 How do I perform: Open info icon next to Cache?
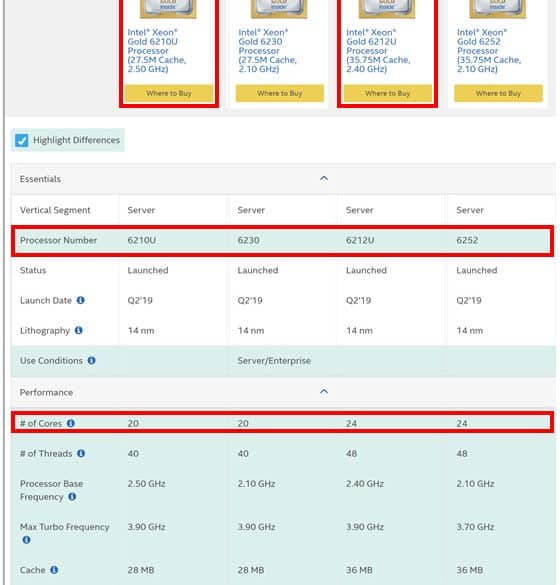click(54, 570)
